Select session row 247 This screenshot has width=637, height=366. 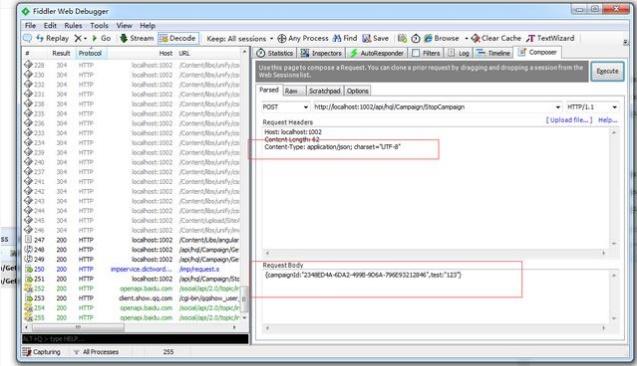pyautogui.click(x=132, y=240)
